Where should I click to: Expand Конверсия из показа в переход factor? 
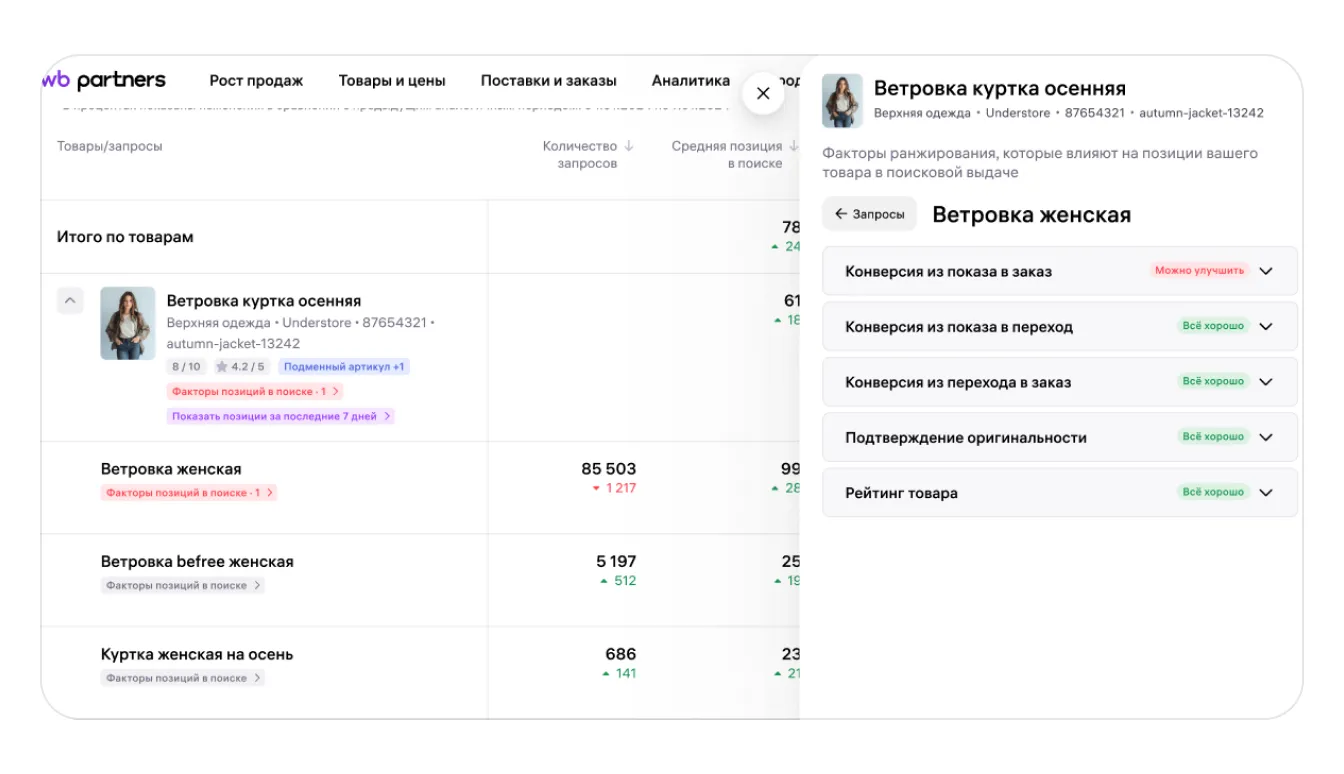coord(1266,326)
